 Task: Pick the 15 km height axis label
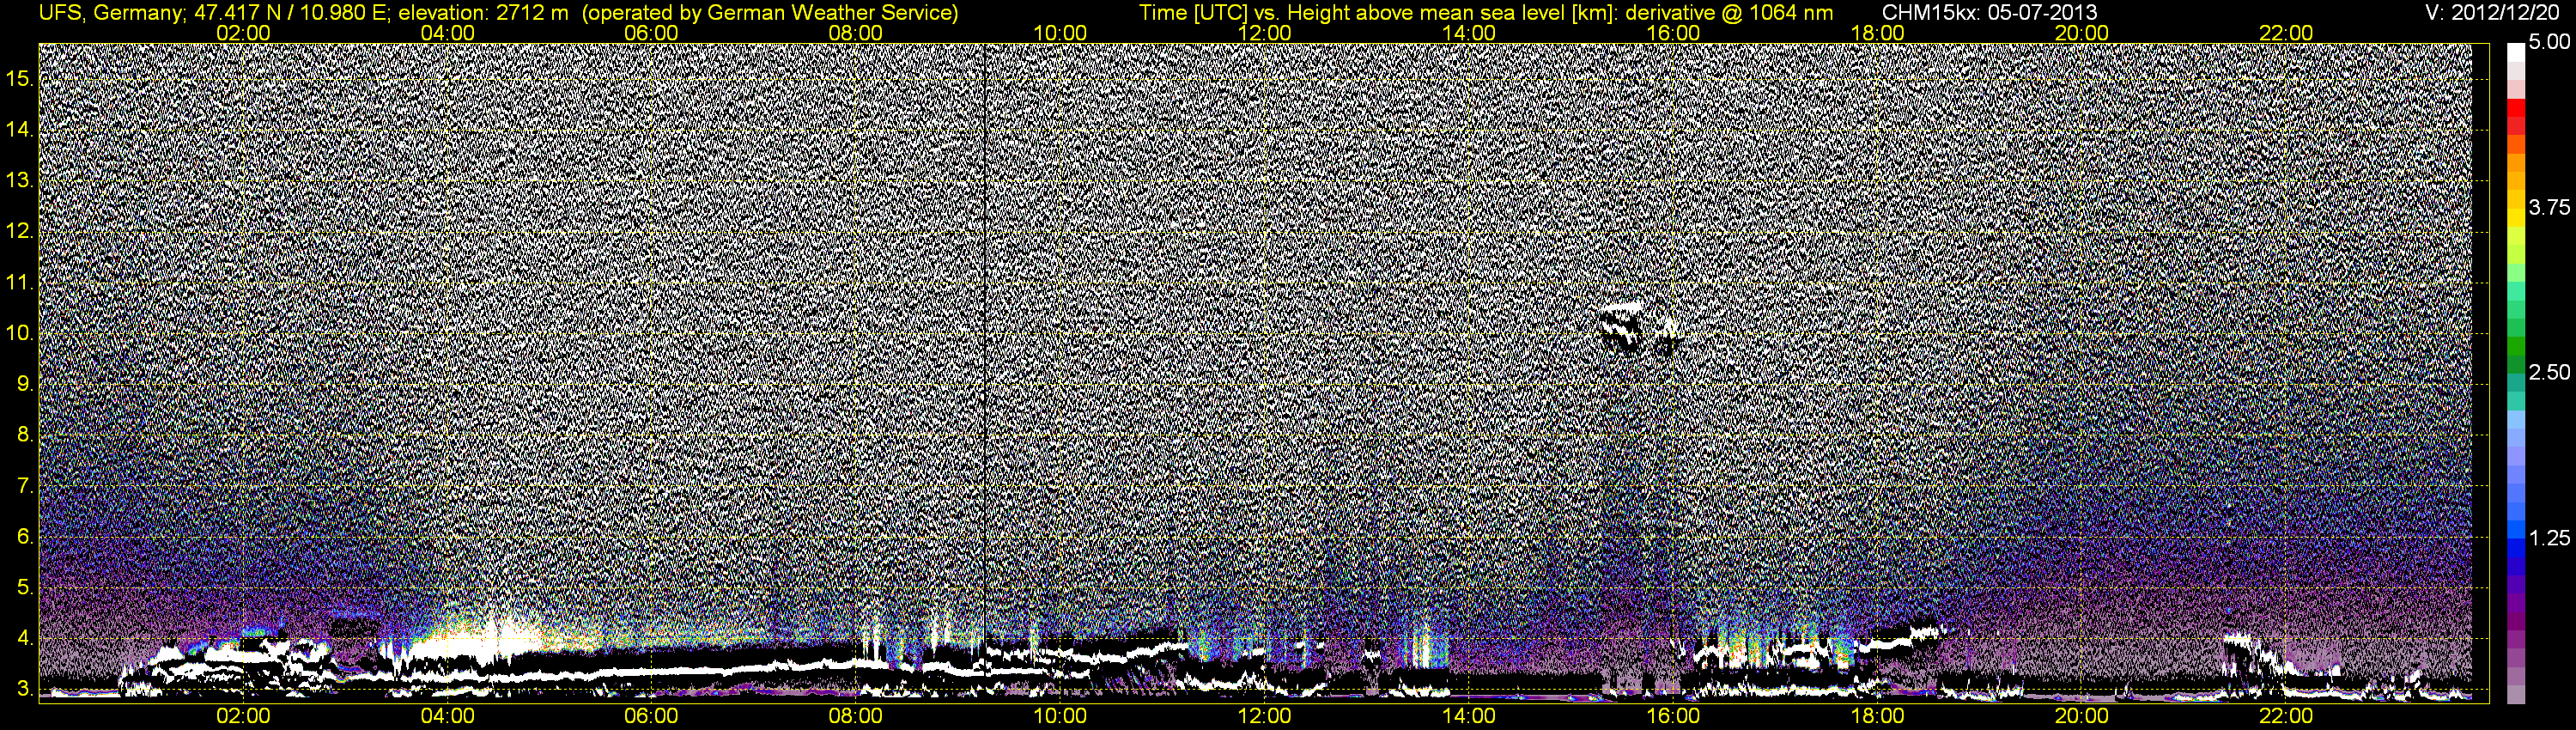(x=20, y=78)
